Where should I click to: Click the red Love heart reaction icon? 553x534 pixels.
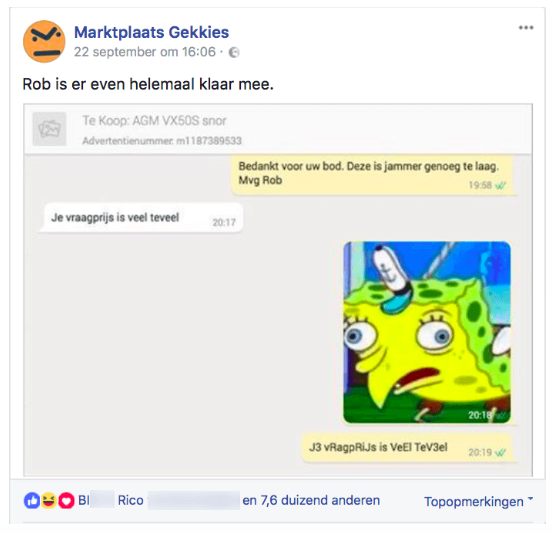coord(66,500)
